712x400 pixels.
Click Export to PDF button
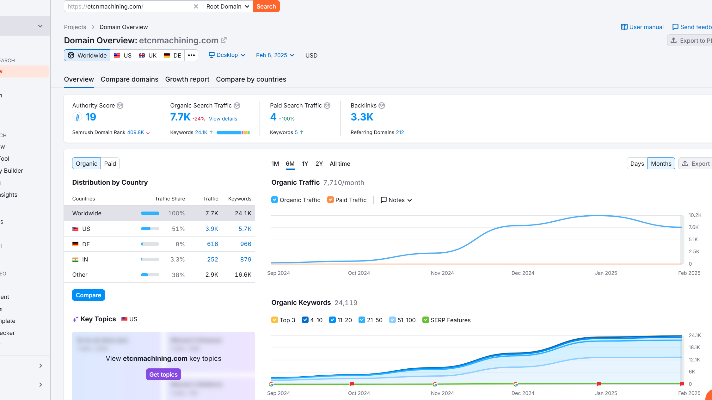pos(690,40)
